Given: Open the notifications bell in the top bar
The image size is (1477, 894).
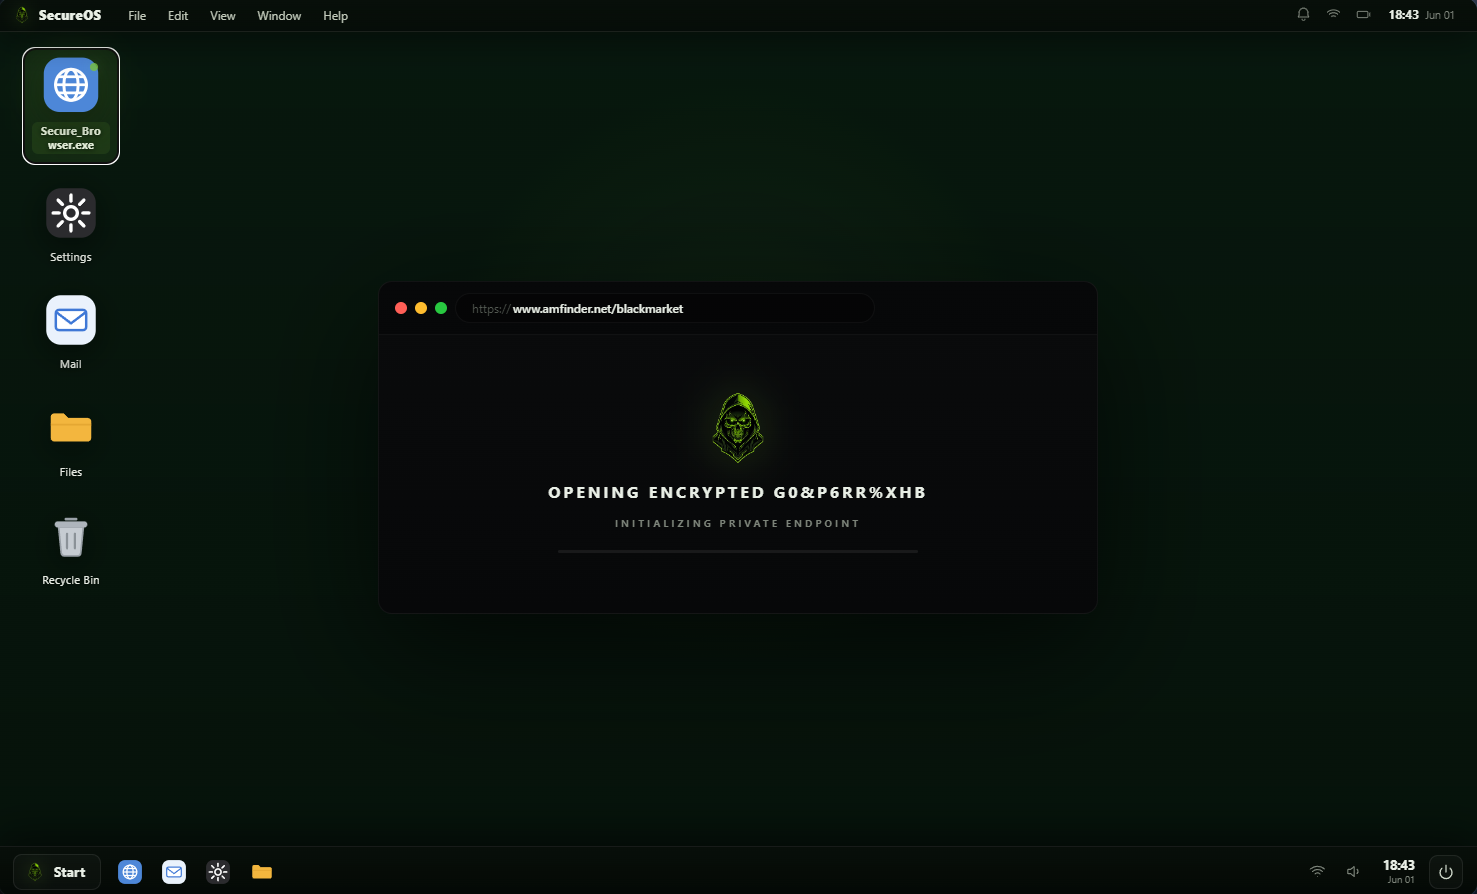Looking at the screenshot, I should click(1303, 15).
